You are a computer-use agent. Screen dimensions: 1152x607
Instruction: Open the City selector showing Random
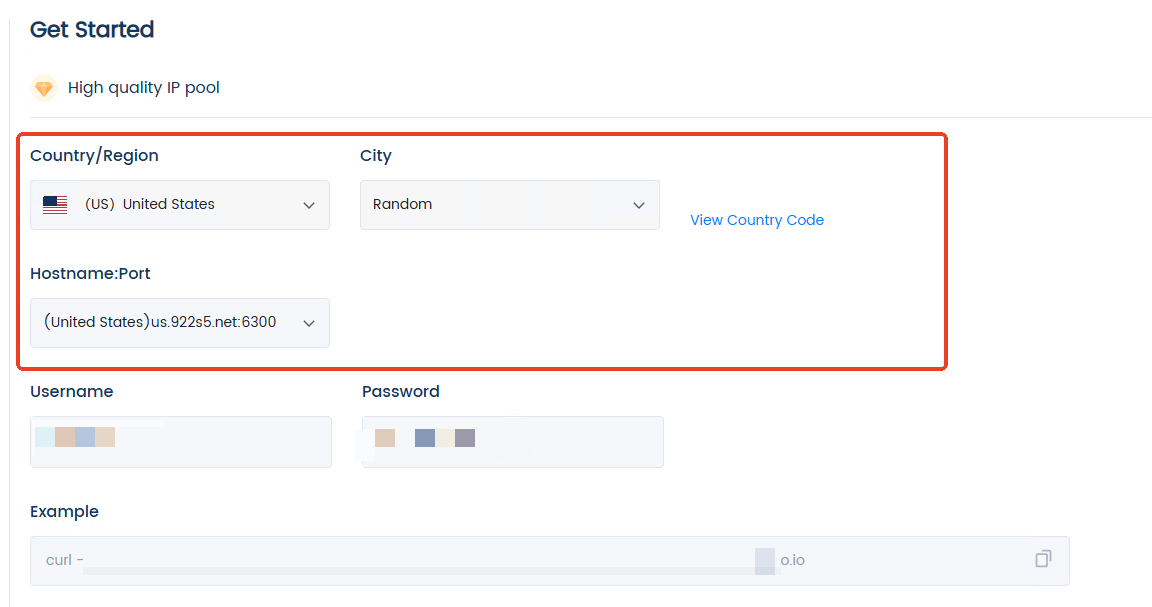coord(500,205)
